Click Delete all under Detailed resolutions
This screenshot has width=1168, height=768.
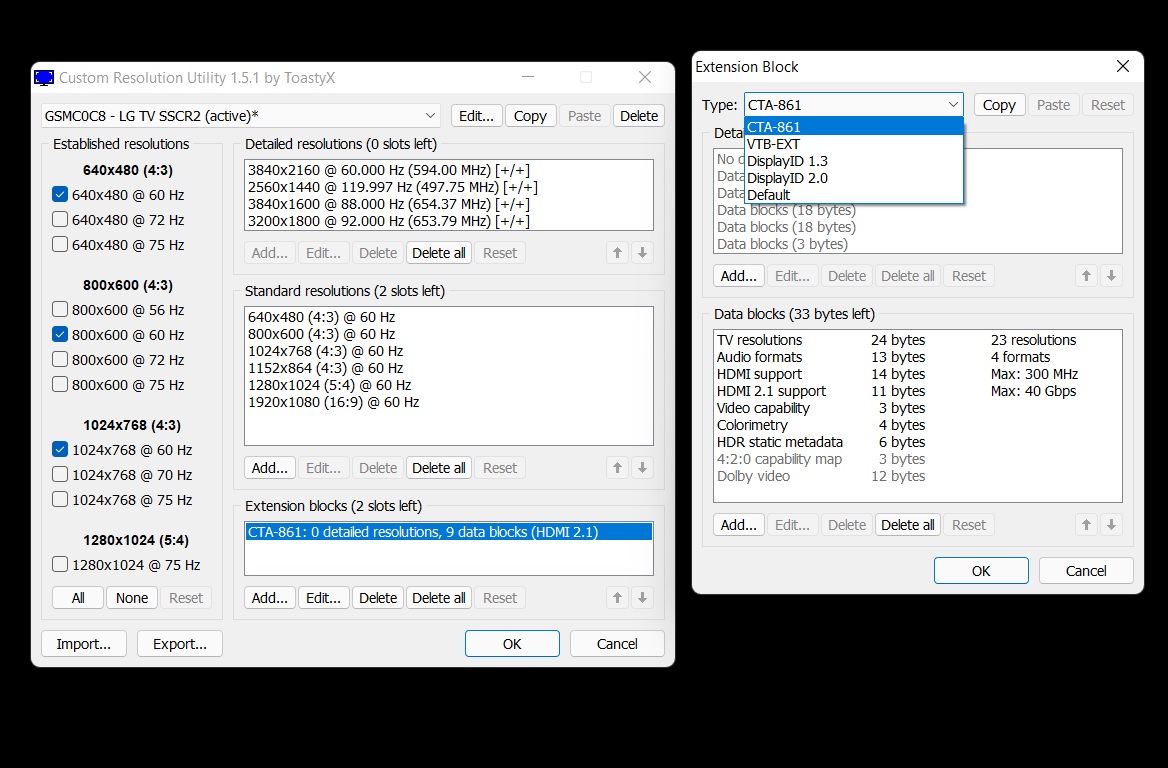[x=439, y=253]
